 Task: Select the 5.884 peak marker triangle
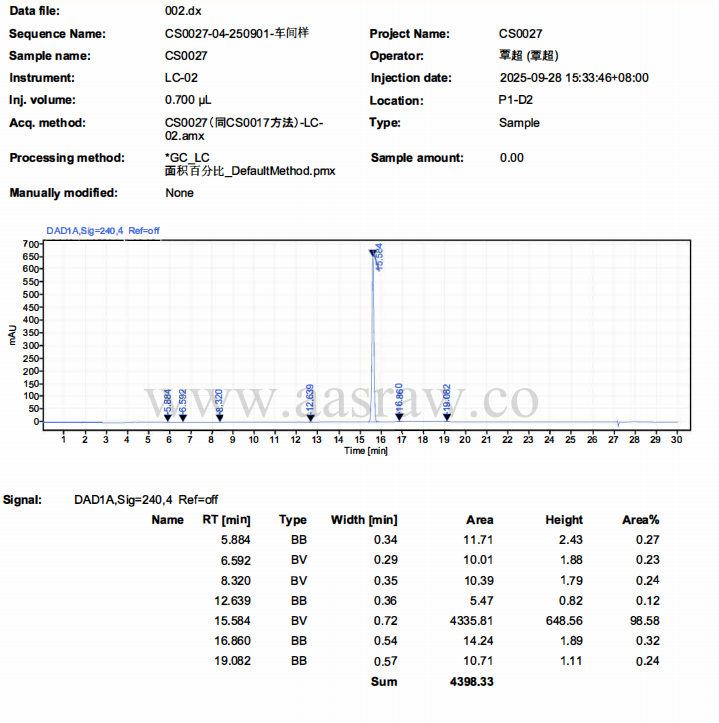click(x=168, y=417)
